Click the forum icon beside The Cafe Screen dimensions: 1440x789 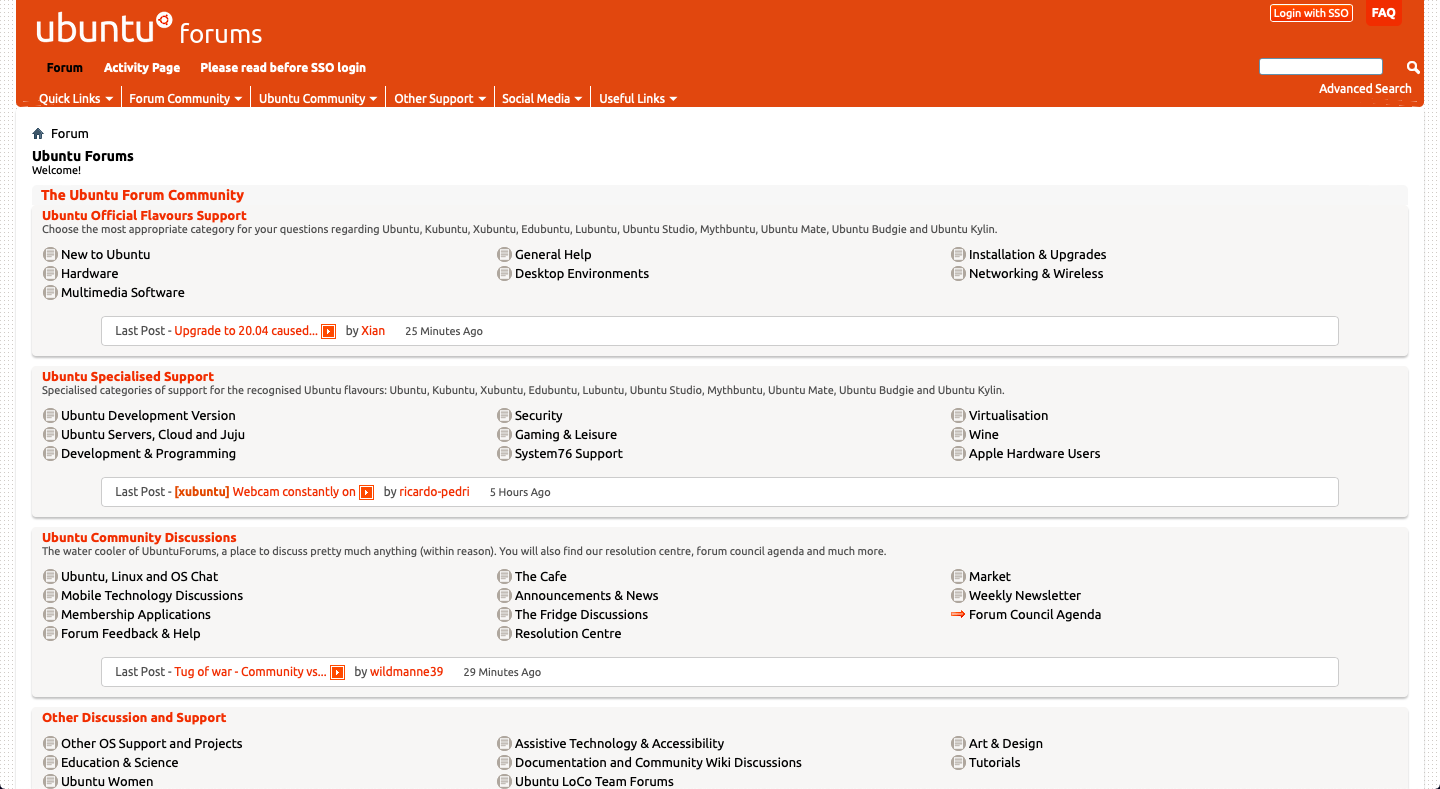pyautogui.click(x=504, y=577)
